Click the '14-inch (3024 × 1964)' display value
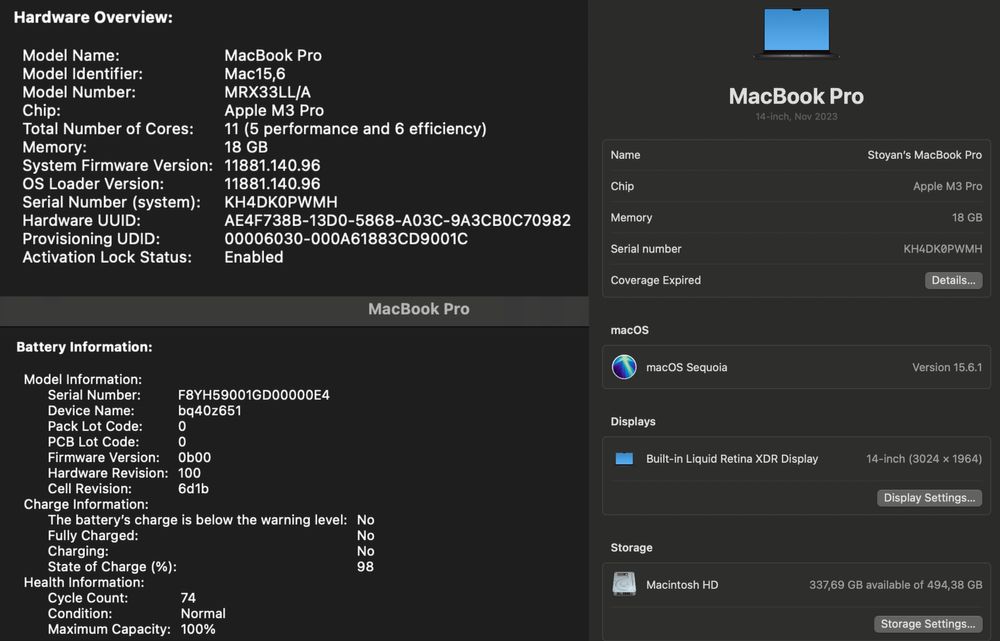 tap(923, 459)
